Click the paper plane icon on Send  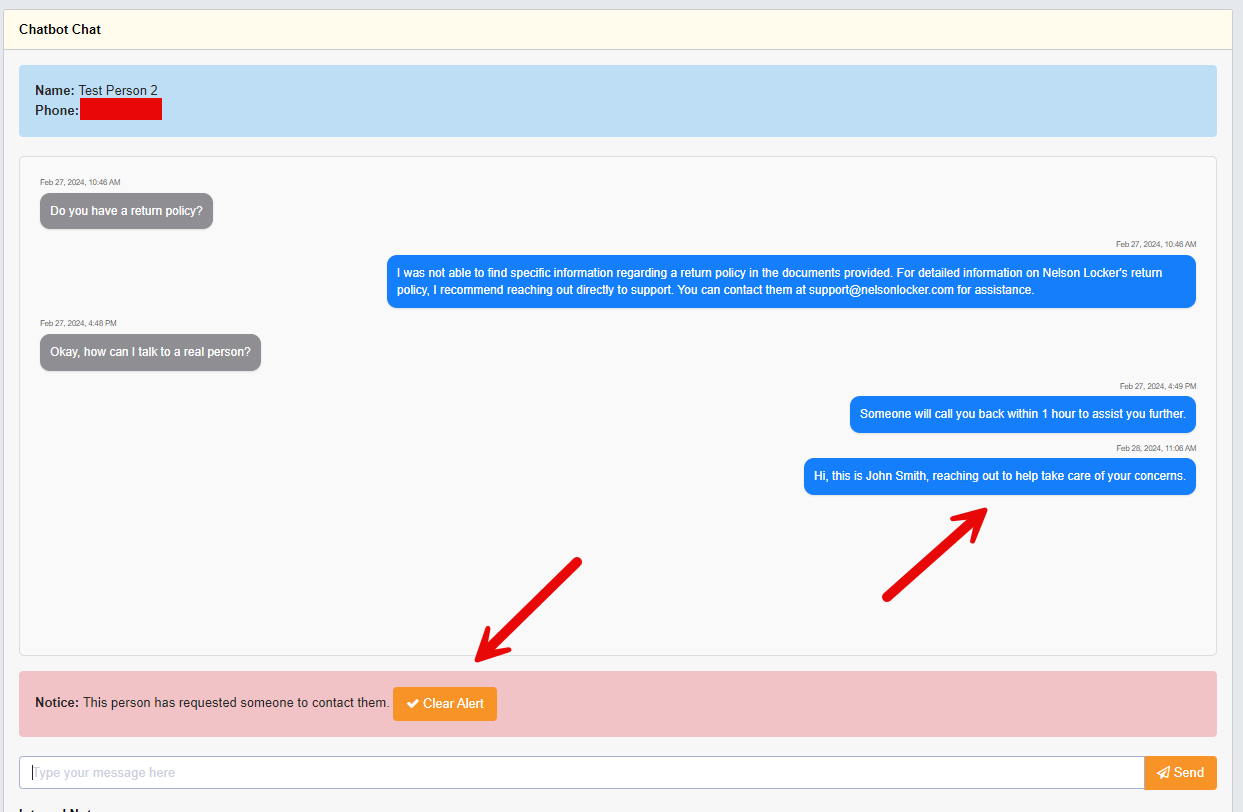click(x=1163, y=773)
